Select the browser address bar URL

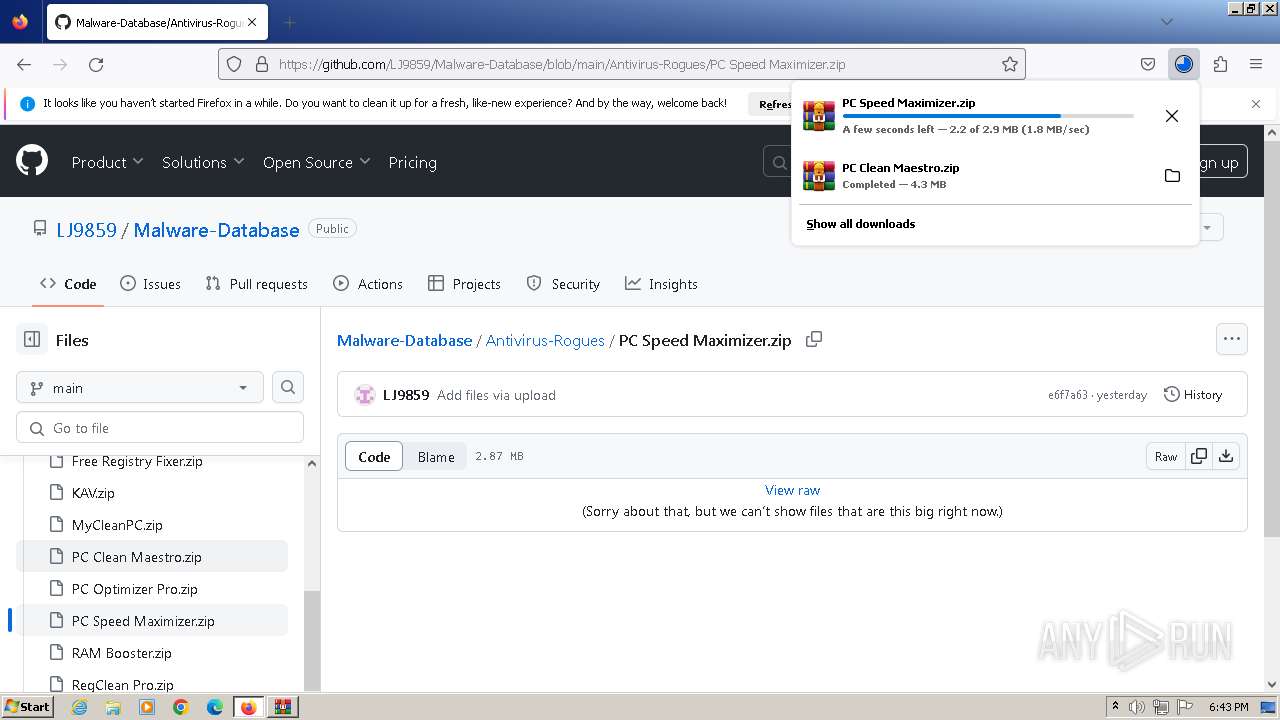click(561, 64)
